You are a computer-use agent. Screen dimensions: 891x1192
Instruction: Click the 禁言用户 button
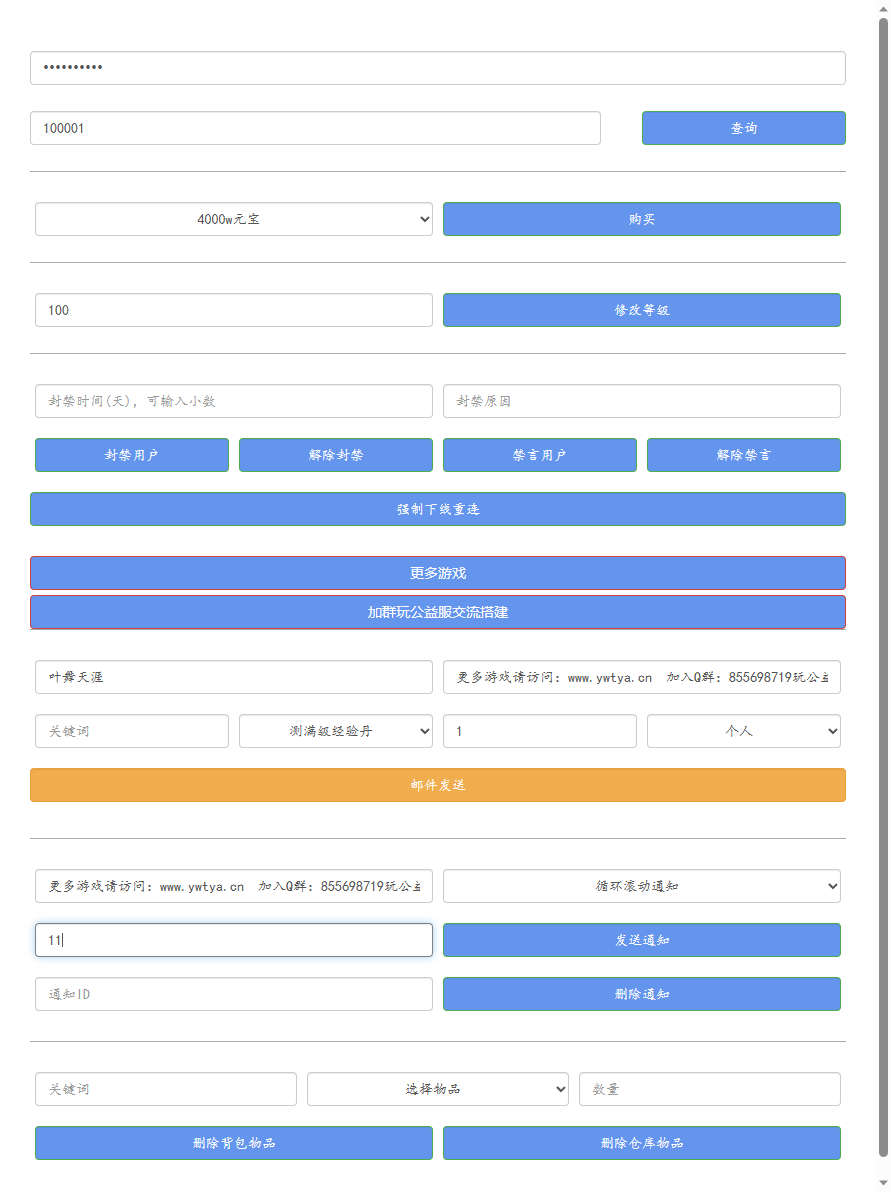pos(540,455)
